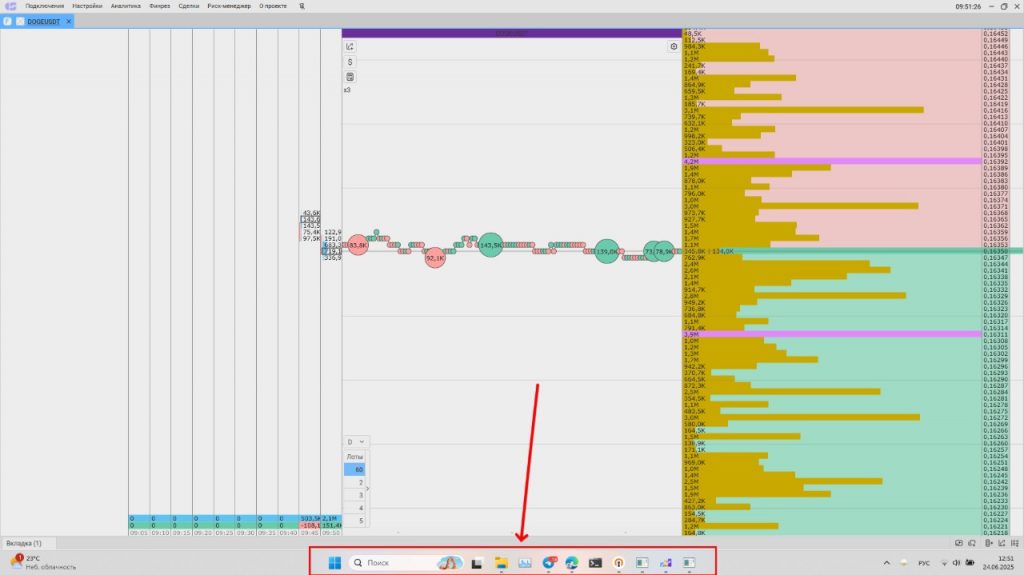The height and width of the screenshot is (575, 1024).
Task: Open the Подключения menu
Action: [44, 6]
